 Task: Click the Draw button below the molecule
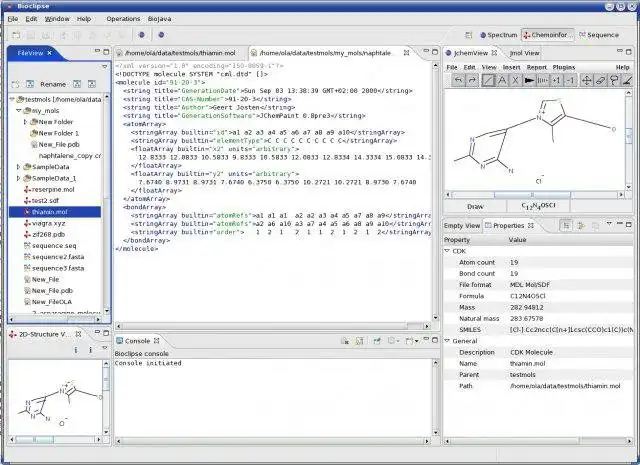[475, 207]
